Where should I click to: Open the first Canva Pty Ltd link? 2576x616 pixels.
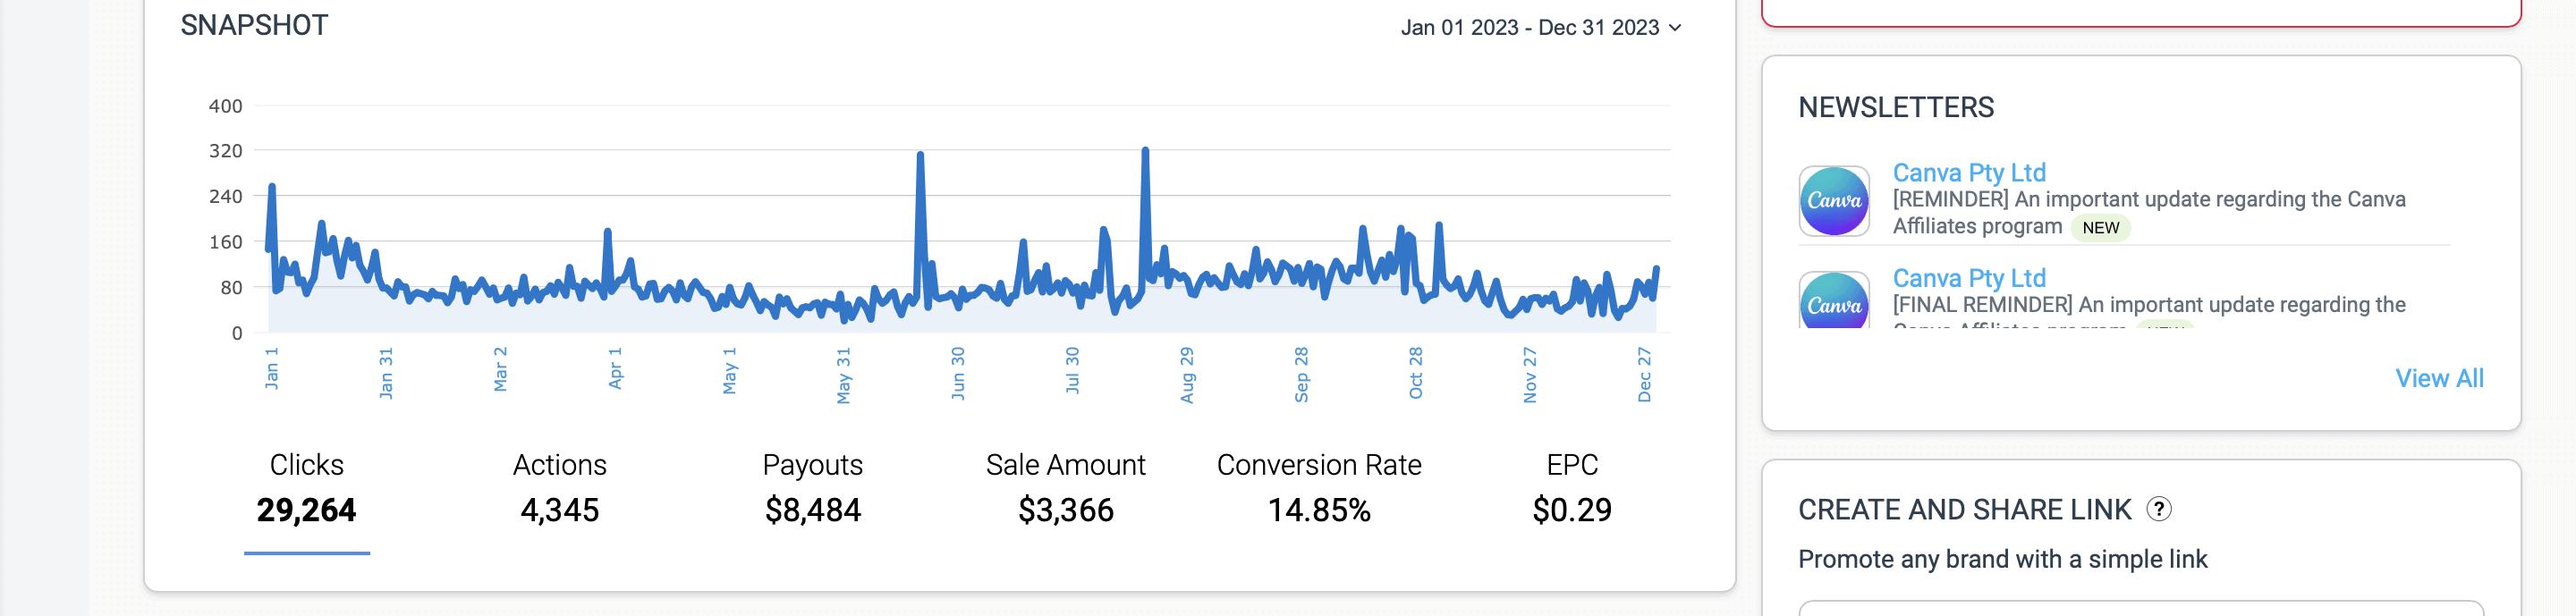[1968, 173]
